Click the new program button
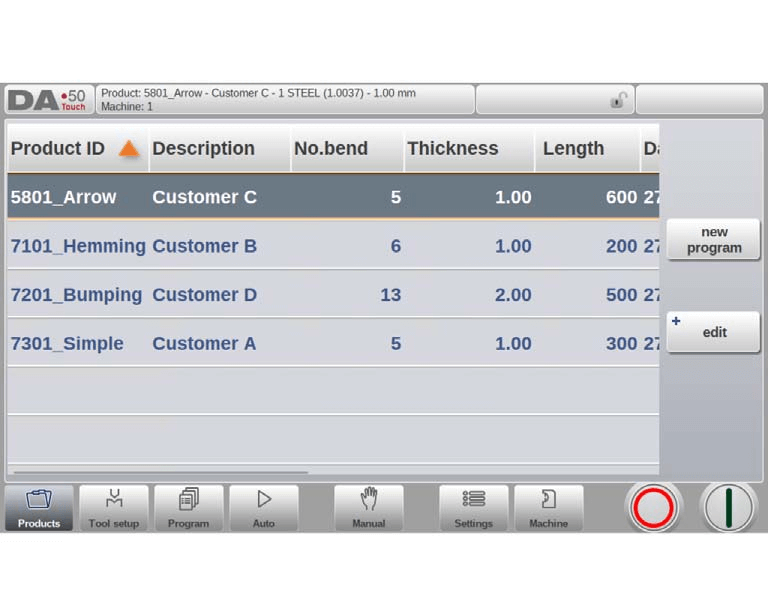 coord(714,240)
